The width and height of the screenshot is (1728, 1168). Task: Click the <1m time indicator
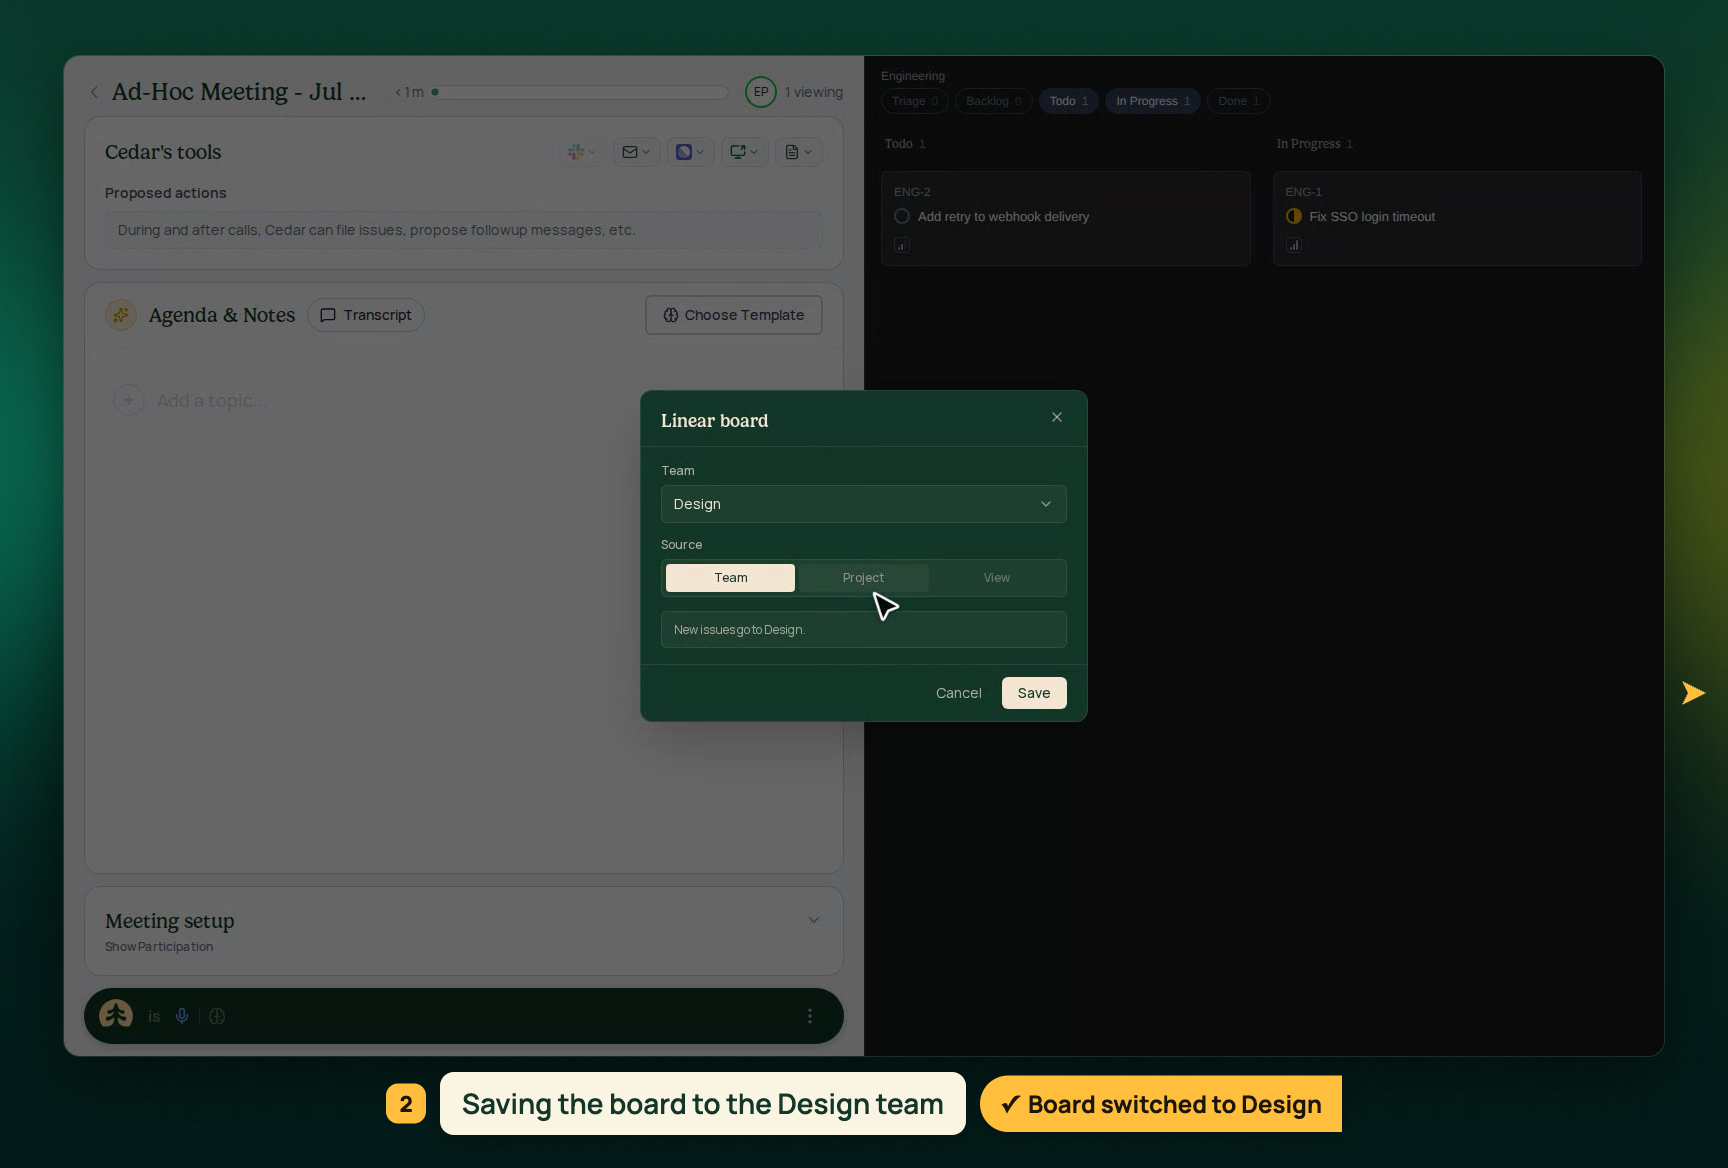point(410,92)
